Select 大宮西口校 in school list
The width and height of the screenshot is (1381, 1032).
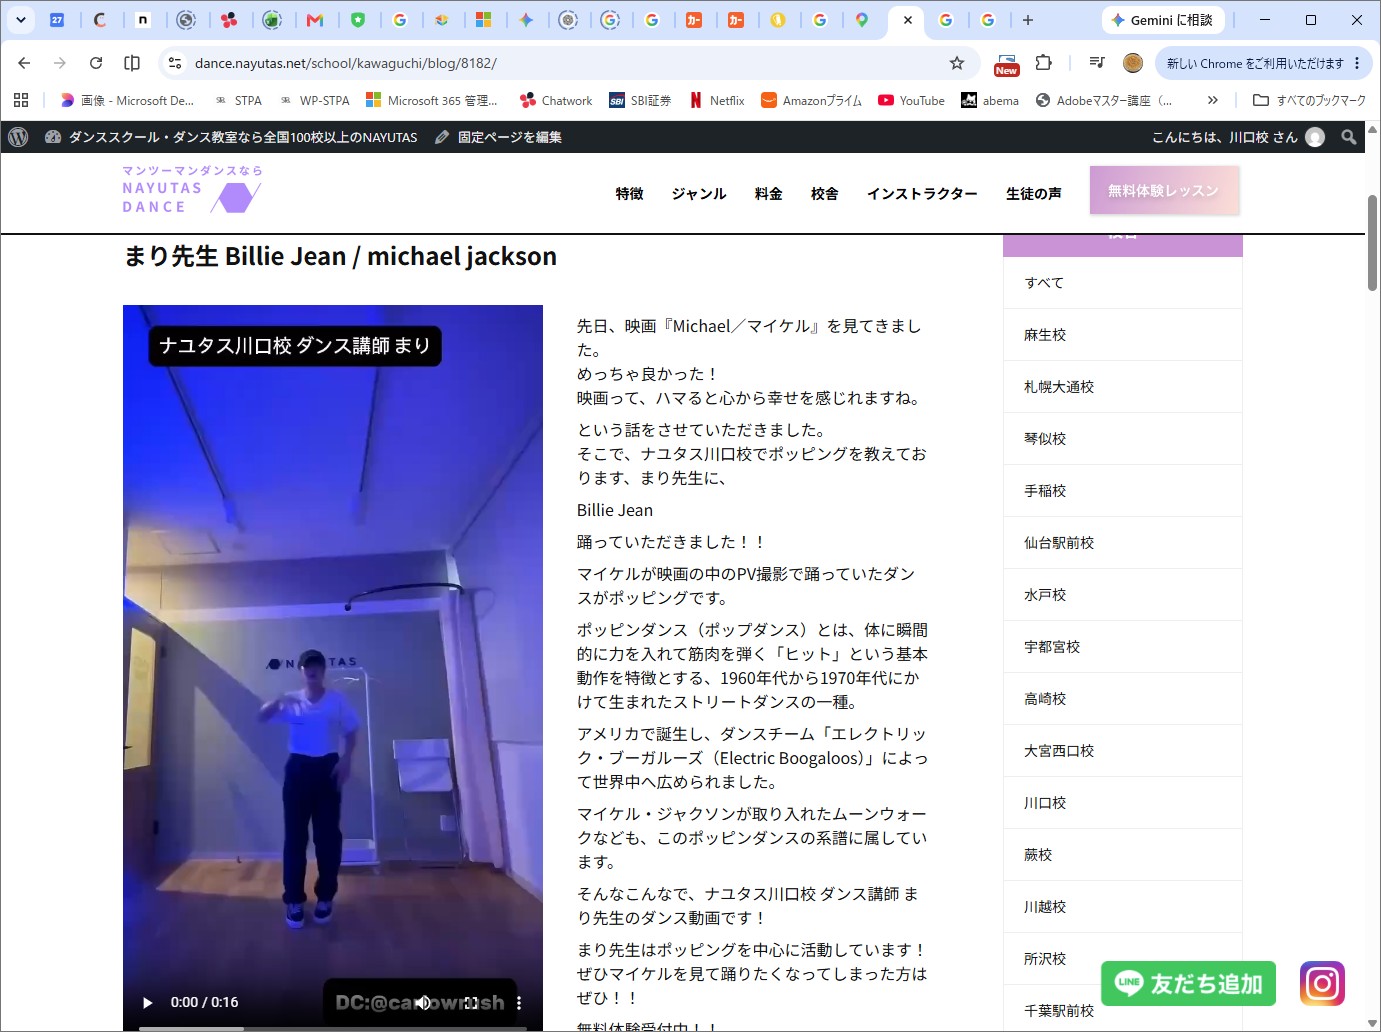point(1122,751)
